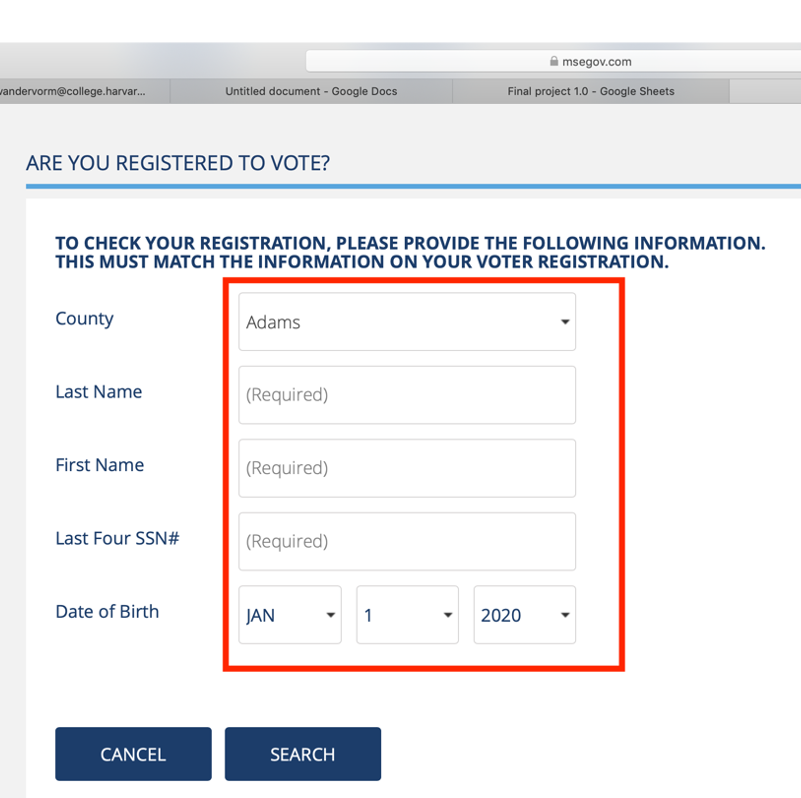Click the lock icon beside msegov.com

[554, 61]
